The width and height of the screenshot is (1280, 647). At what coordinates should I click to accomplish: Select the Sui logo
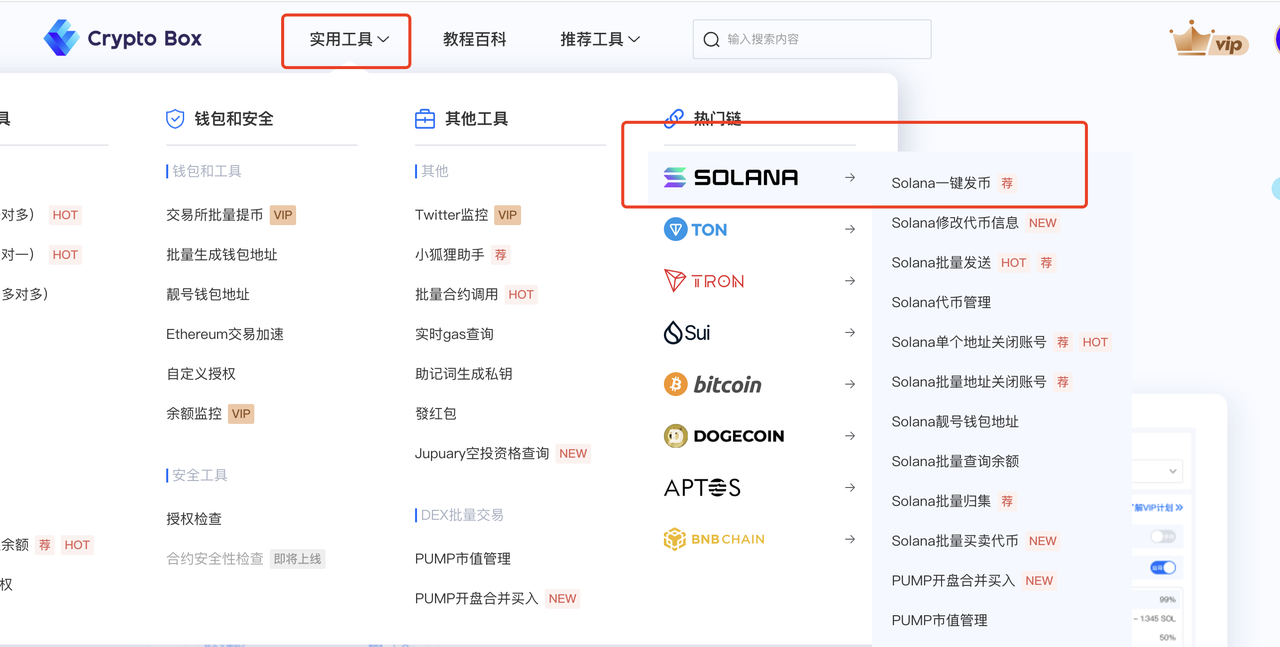(687, 333)
